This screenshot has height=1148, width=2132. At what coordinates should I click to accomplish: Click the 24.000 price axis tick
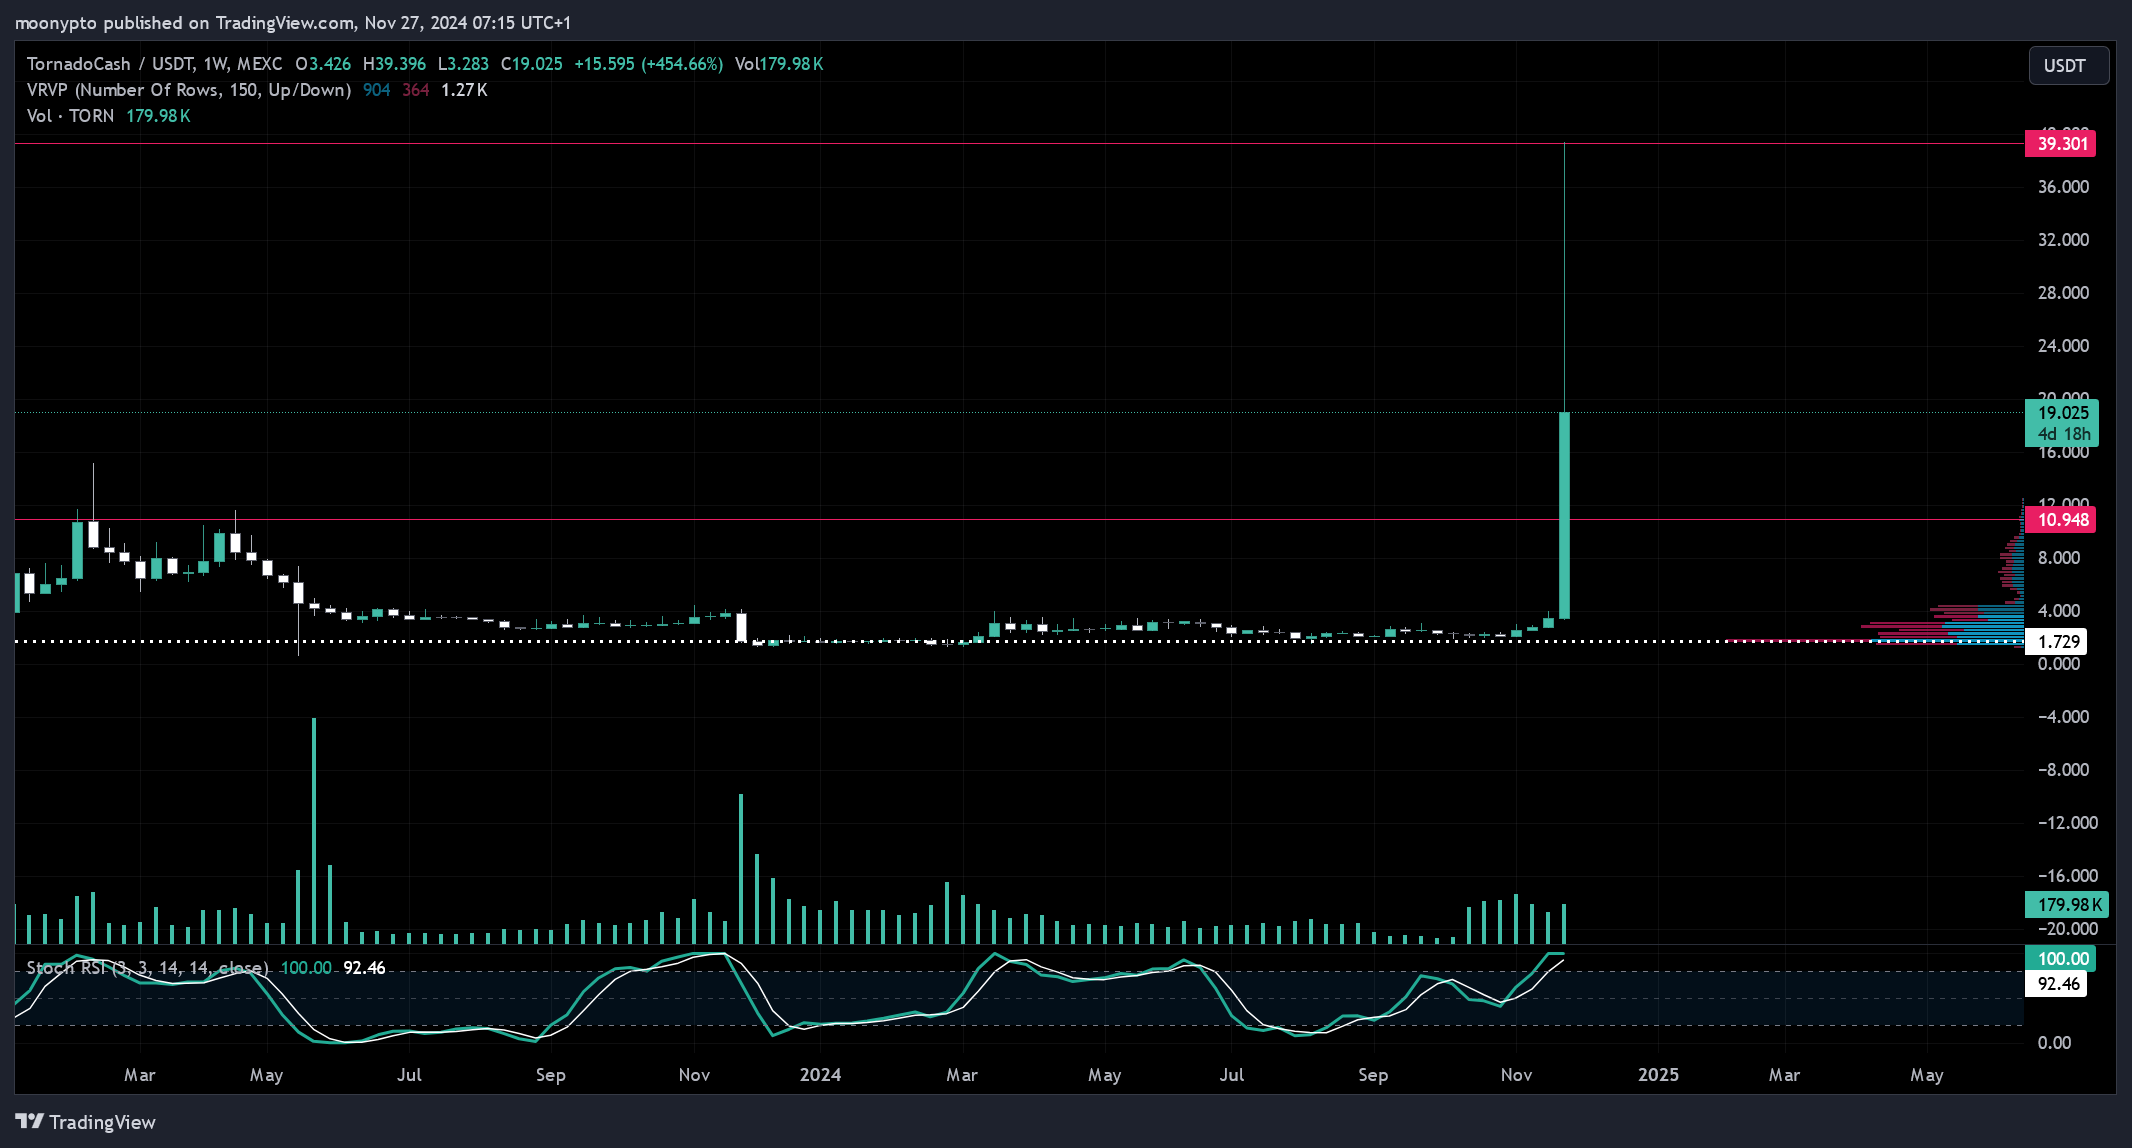click(2063, 346)
